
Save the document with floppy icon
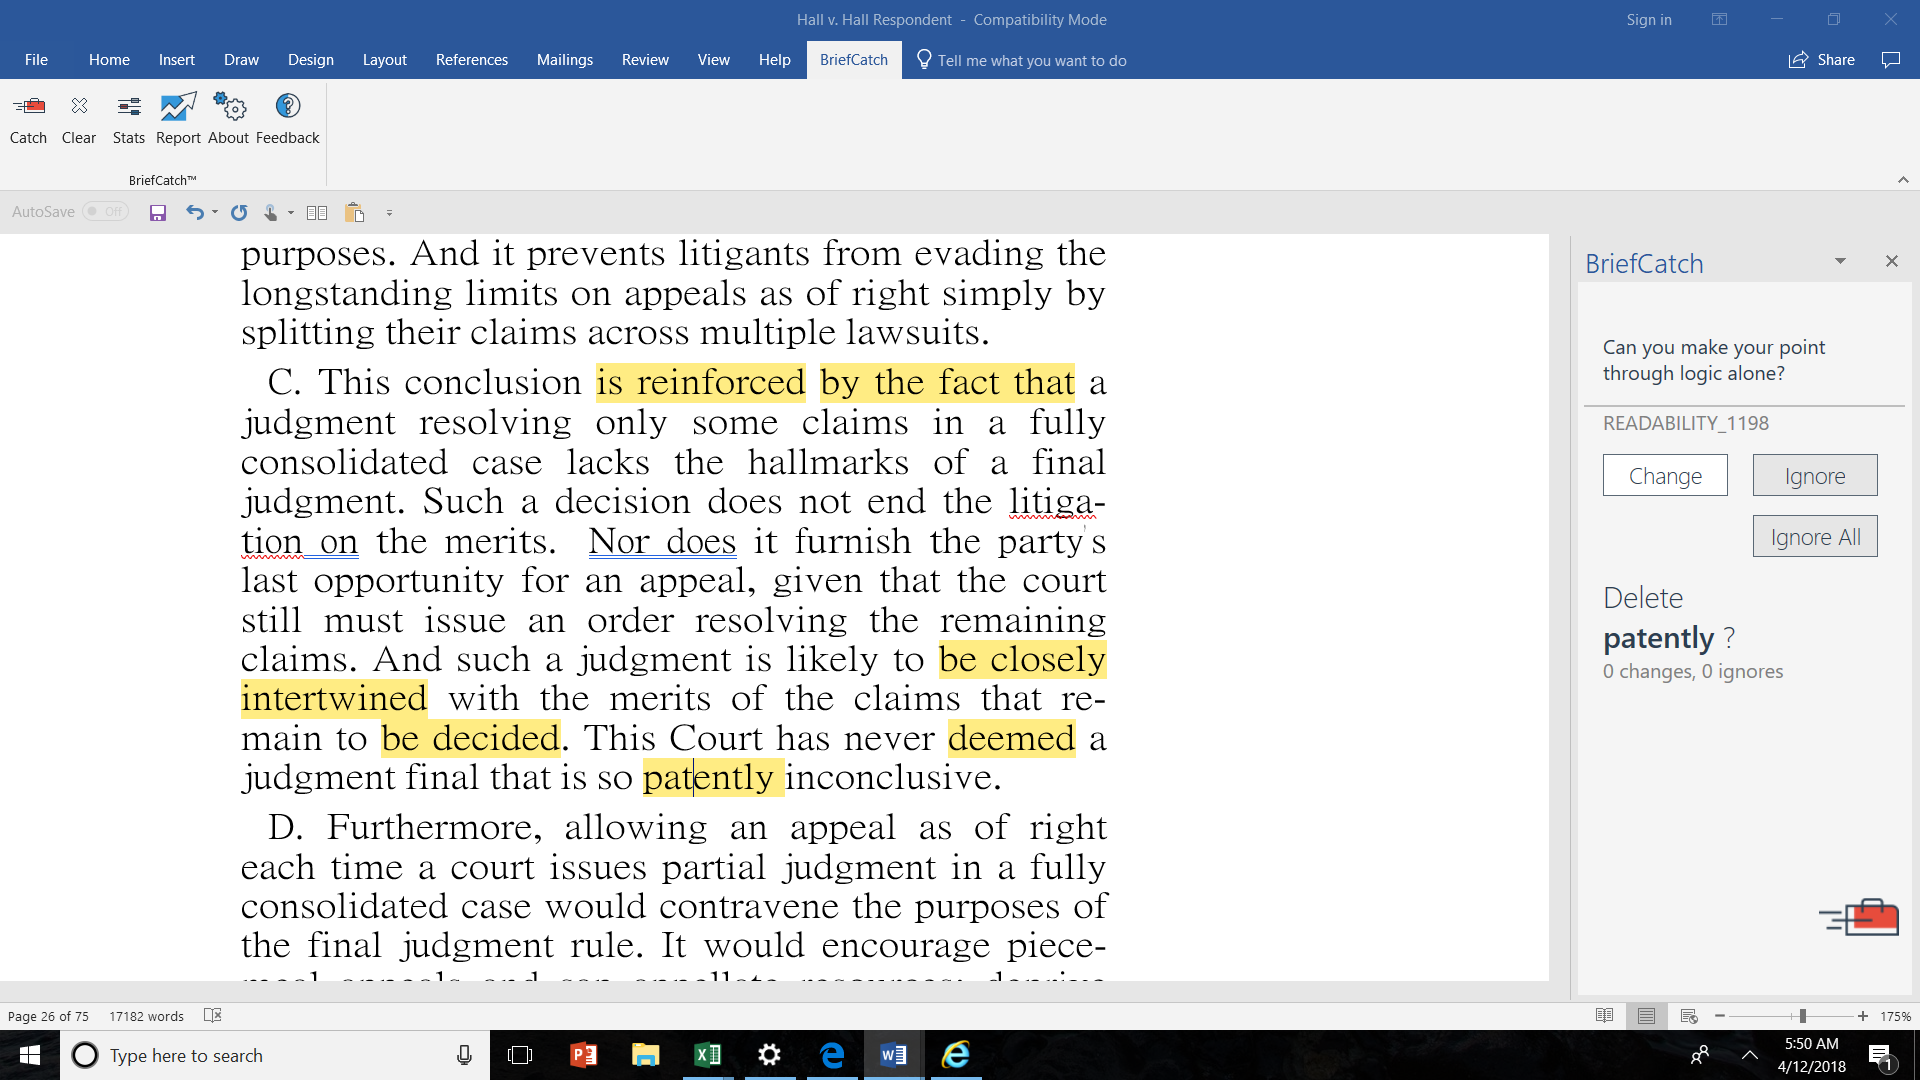pos(158,213)
